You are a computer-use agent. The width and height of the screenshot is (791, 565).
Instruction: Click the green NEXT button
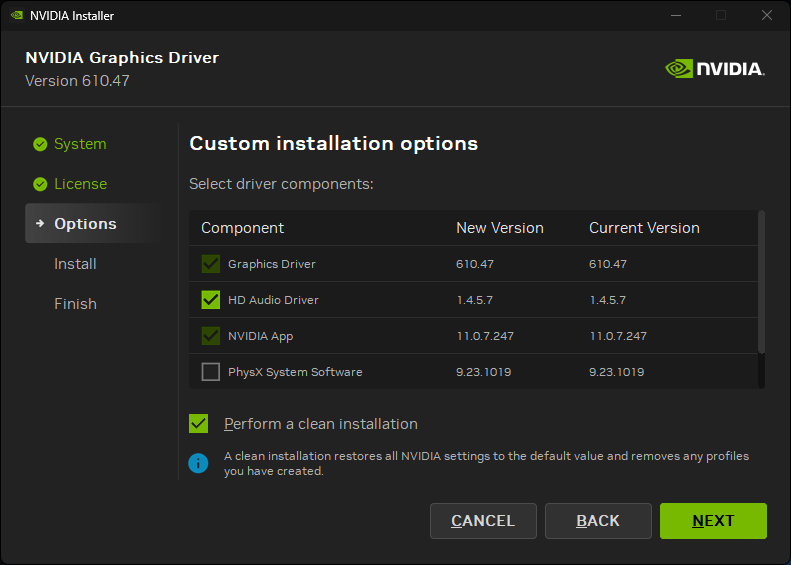(713, 521)
